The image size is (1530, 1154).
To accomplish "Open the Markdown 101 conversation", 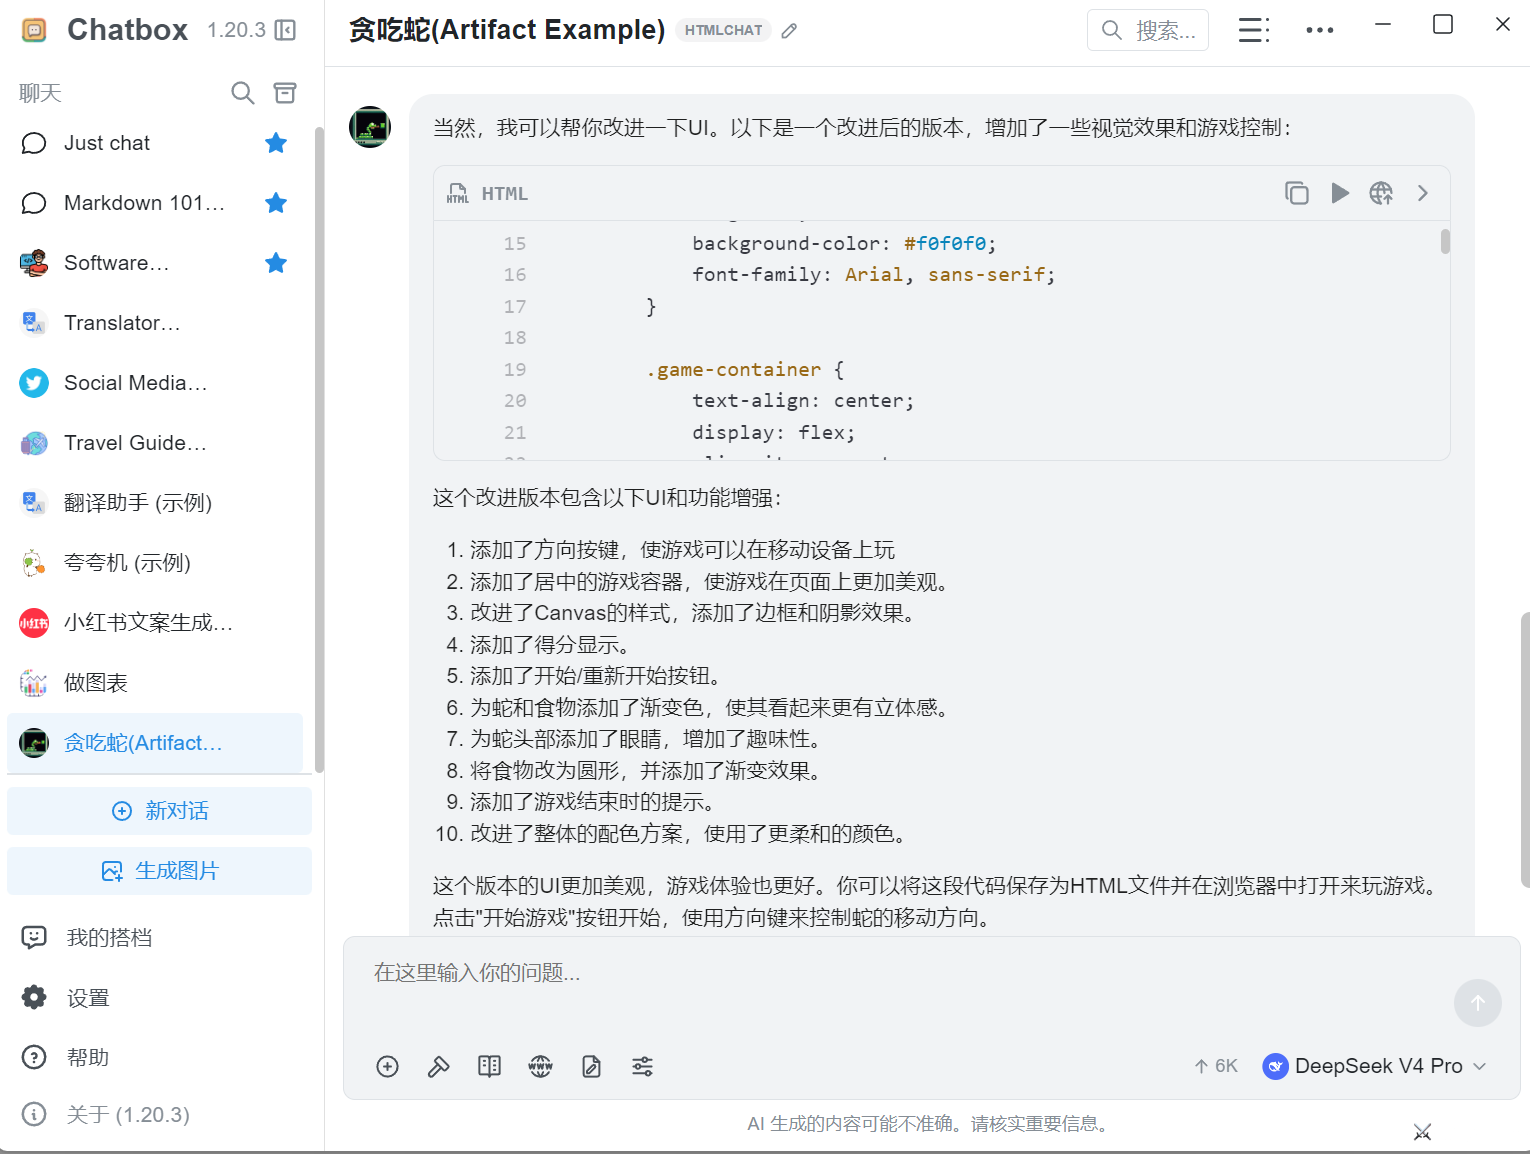I will click(155, 203).
